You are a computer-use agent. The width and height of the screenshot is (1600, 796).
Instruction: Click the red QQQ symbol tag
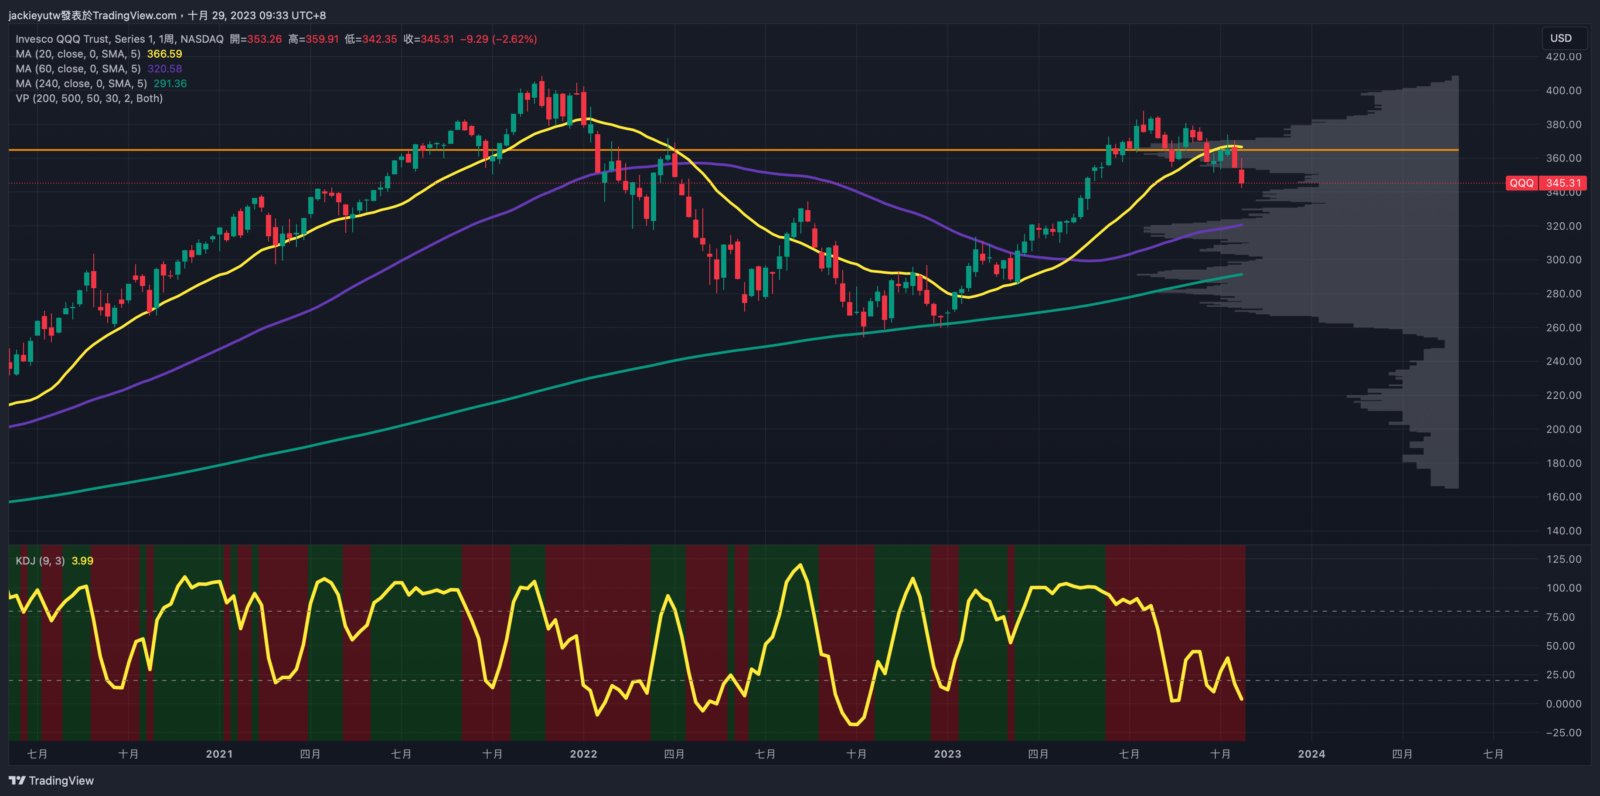1521,183
